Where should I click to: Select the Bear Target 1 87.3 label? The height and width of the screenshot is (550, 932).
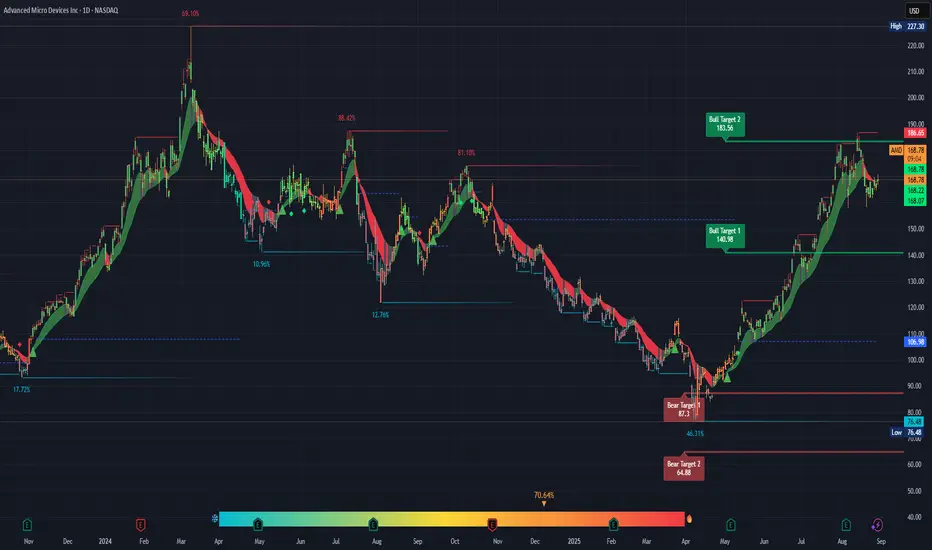pos(684,410)
